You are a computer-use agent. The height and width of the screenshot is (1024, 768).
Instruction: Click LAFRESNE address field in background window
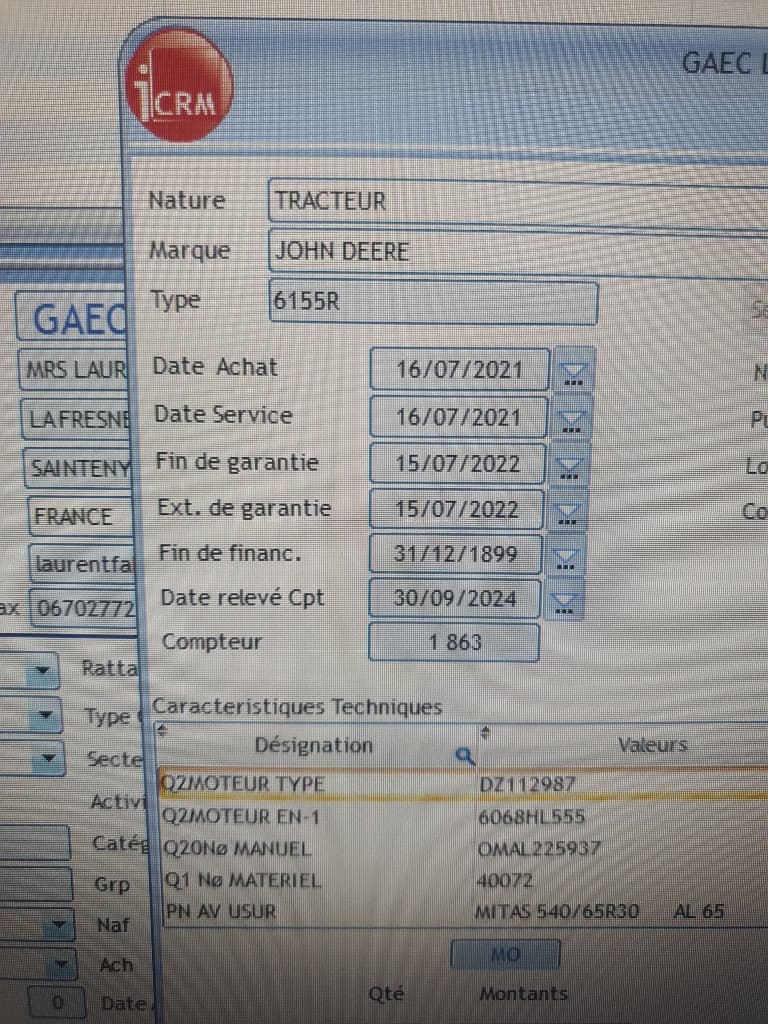pyautogui.click(x=77, y=419)
